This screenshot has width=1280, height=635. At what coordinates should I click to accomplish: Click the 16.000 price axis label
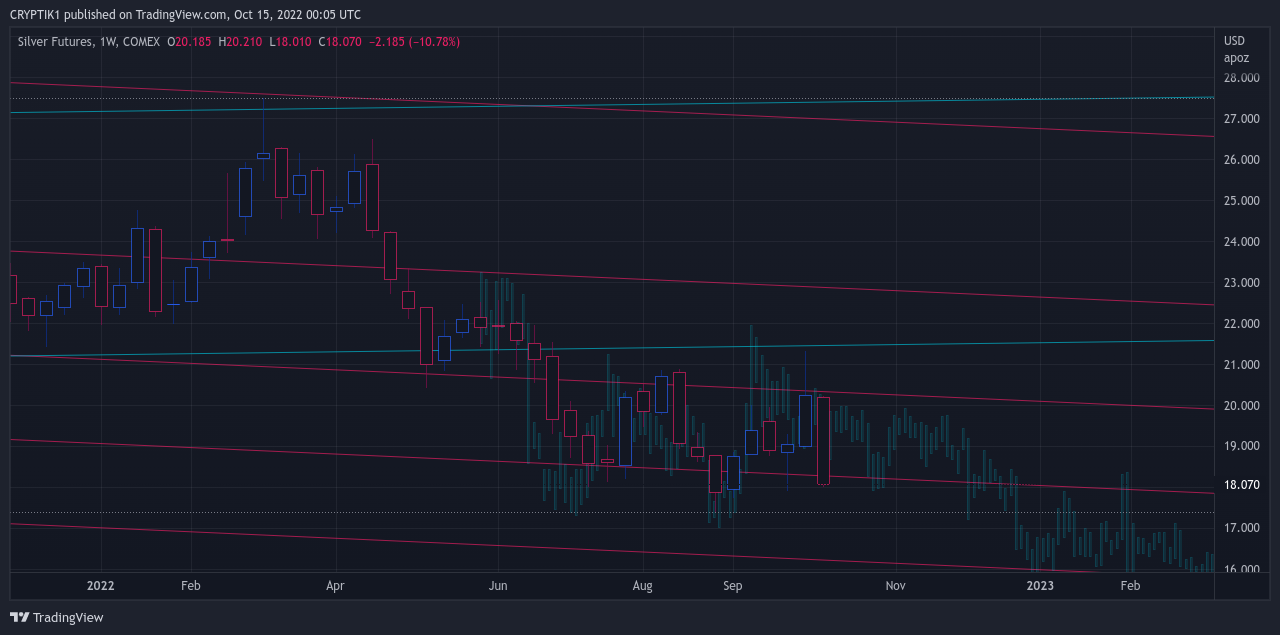pyautogui.click(x=1241, y=569)
